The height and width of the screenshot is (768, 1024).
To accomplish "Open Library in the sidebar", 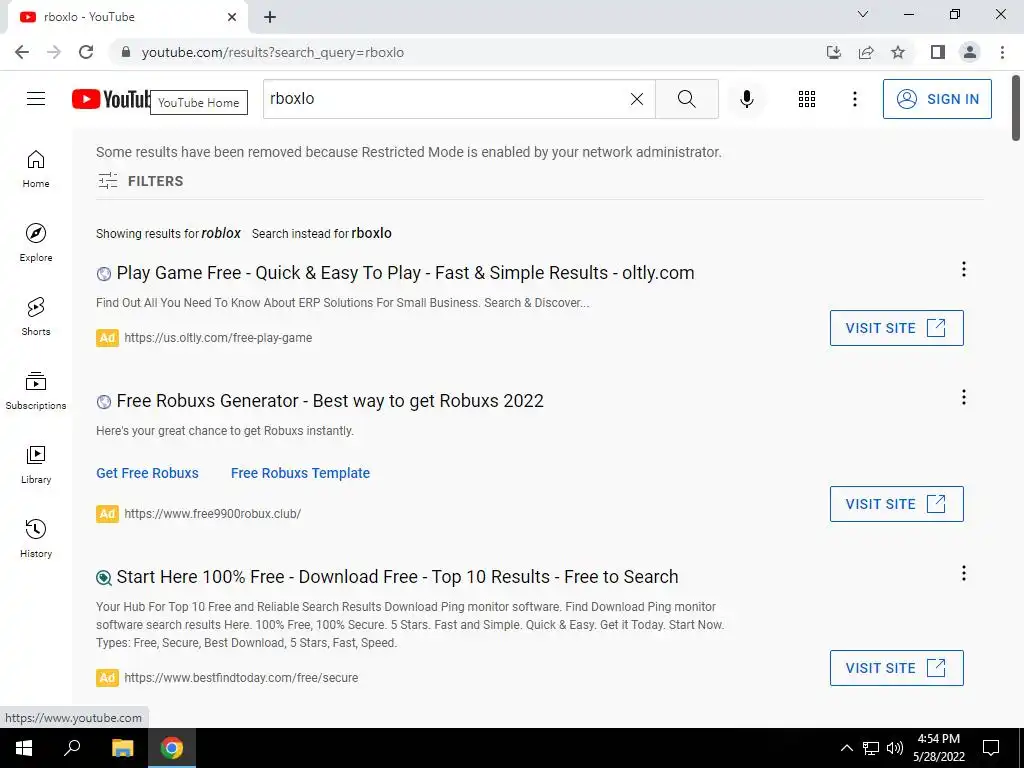I will pyautogui.click(x=36, y=464).
